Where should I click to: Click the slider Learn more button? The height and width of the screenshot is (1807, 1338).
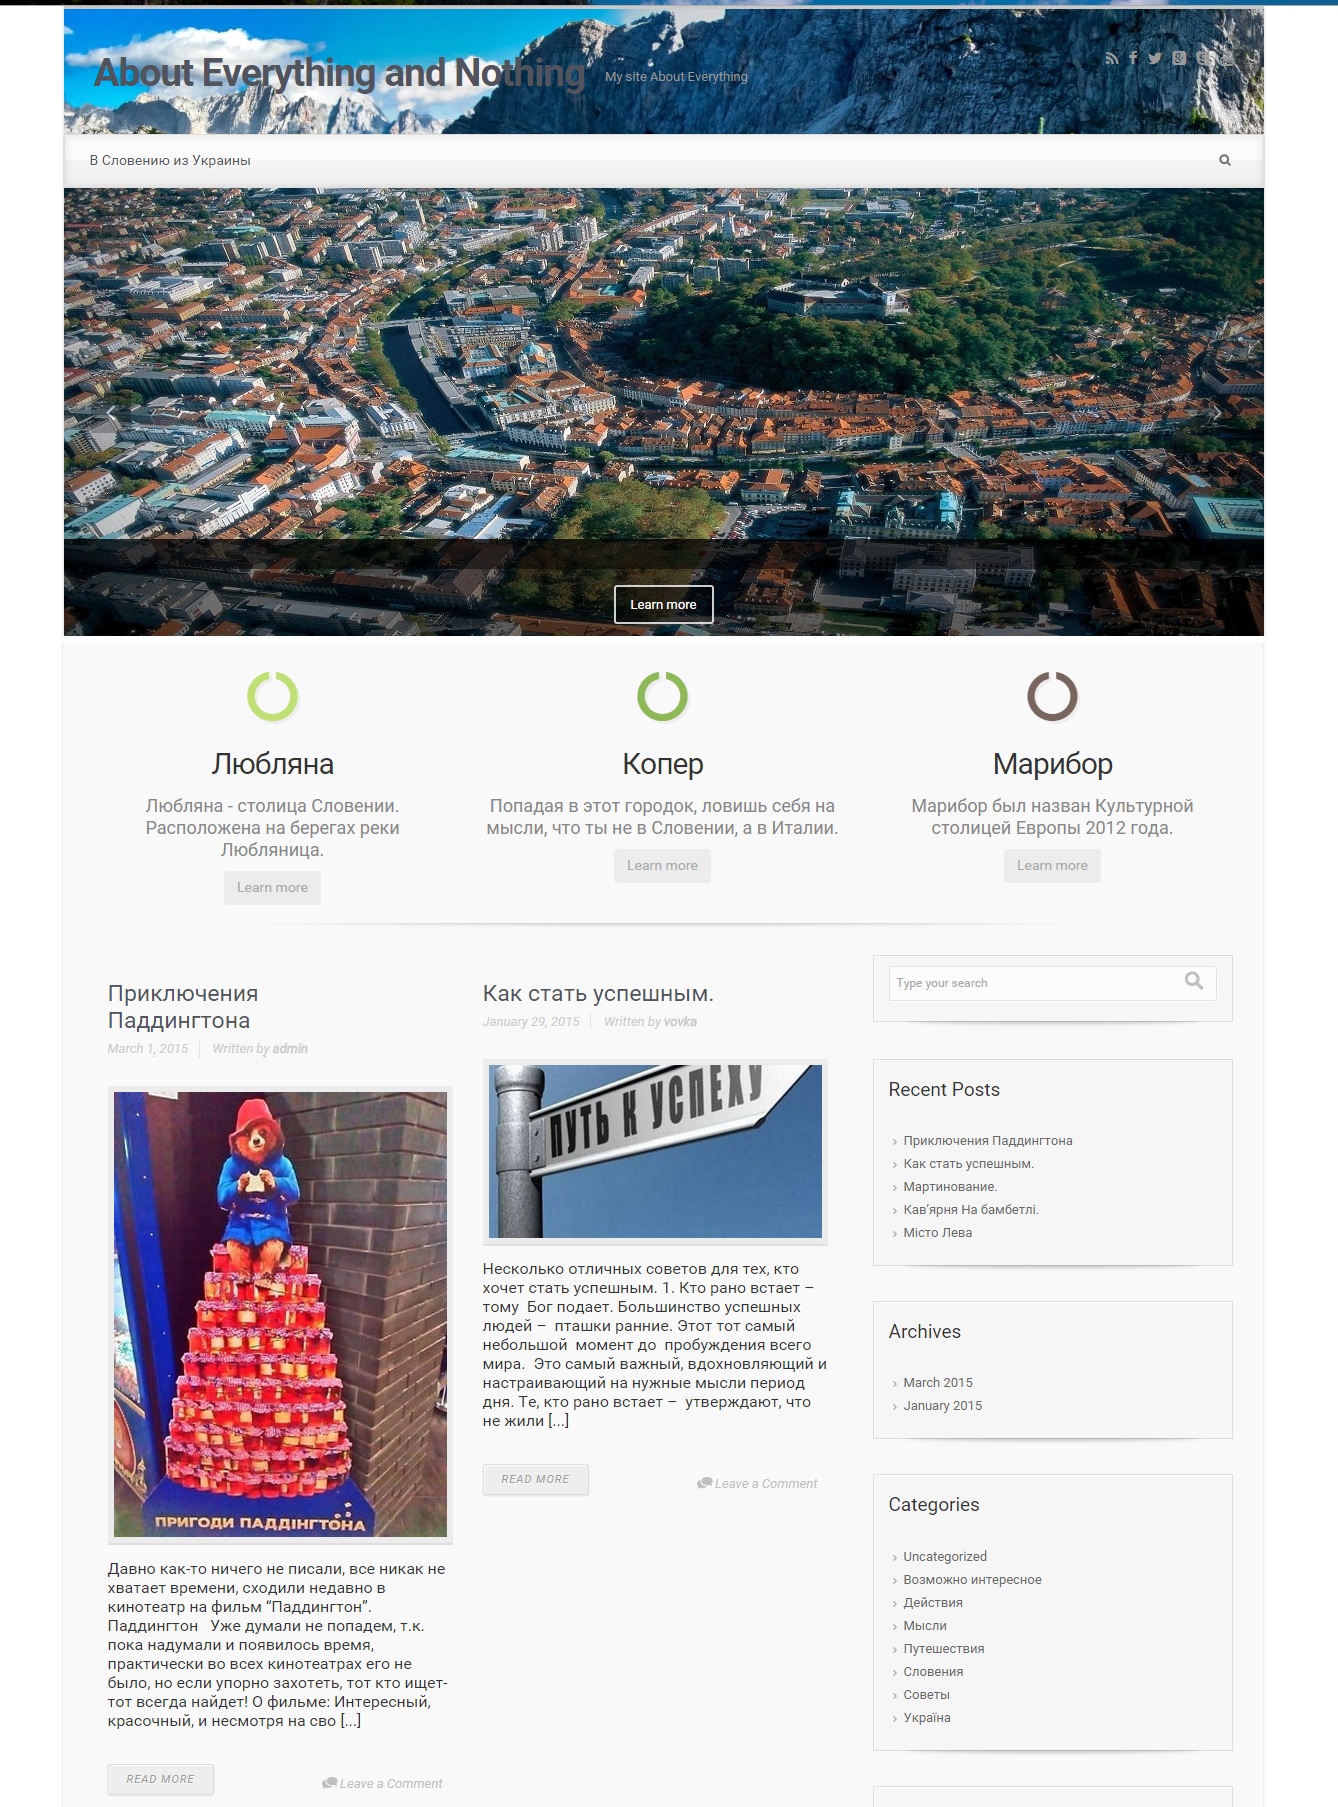pos(663,604)
